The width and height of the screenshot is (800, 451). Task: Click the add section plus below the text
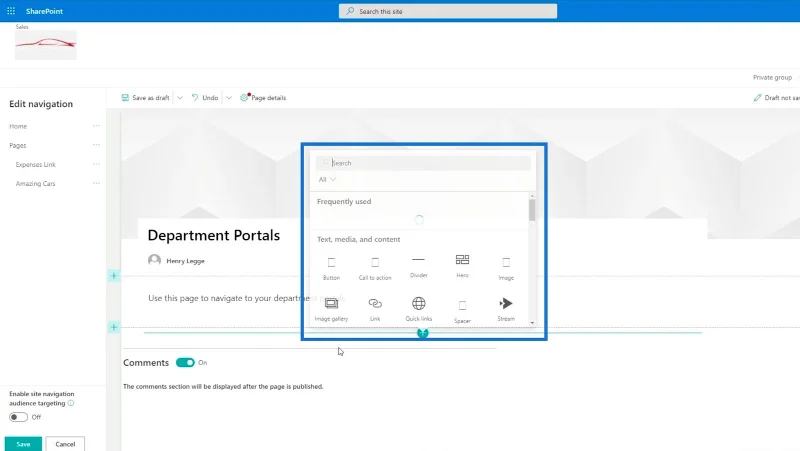point(114,327)
